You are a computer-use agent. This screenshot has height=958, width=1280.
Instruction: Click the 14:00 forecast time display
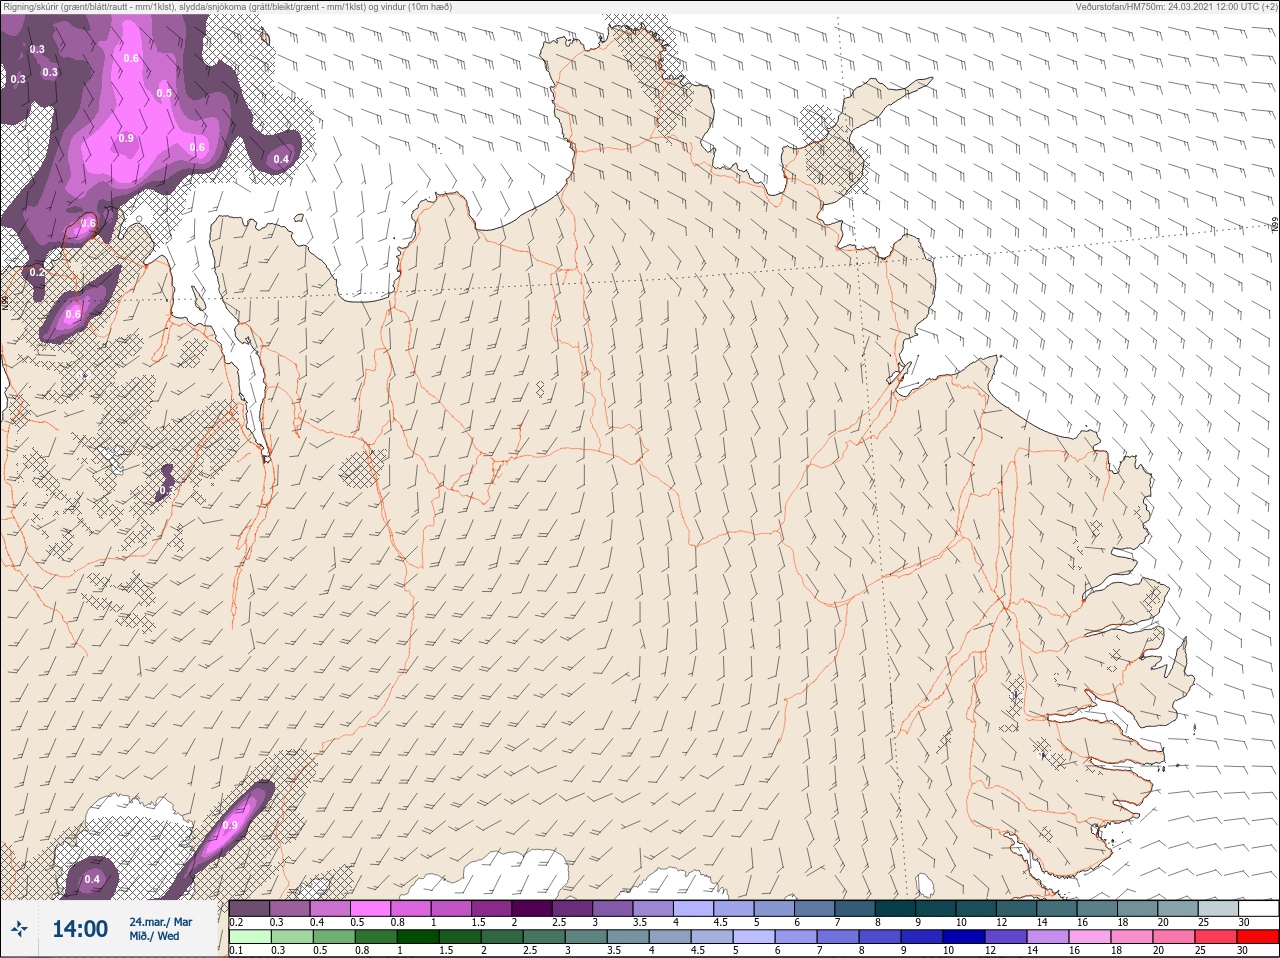point(80,929)
